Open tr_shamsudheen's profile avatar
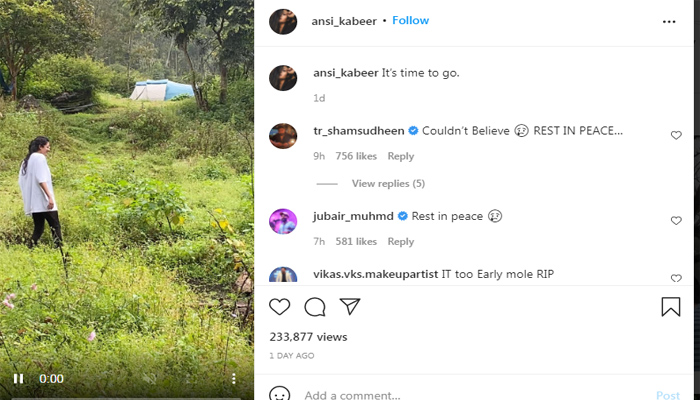This screenshot has height=400, width=700. pos(283,136)
